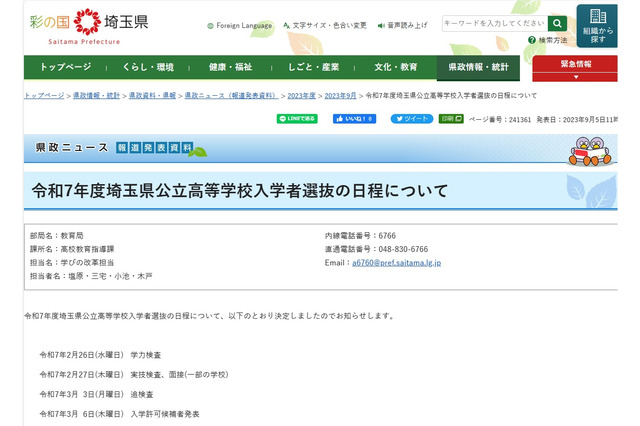Open the 検索方法 help link

(548, 40)
